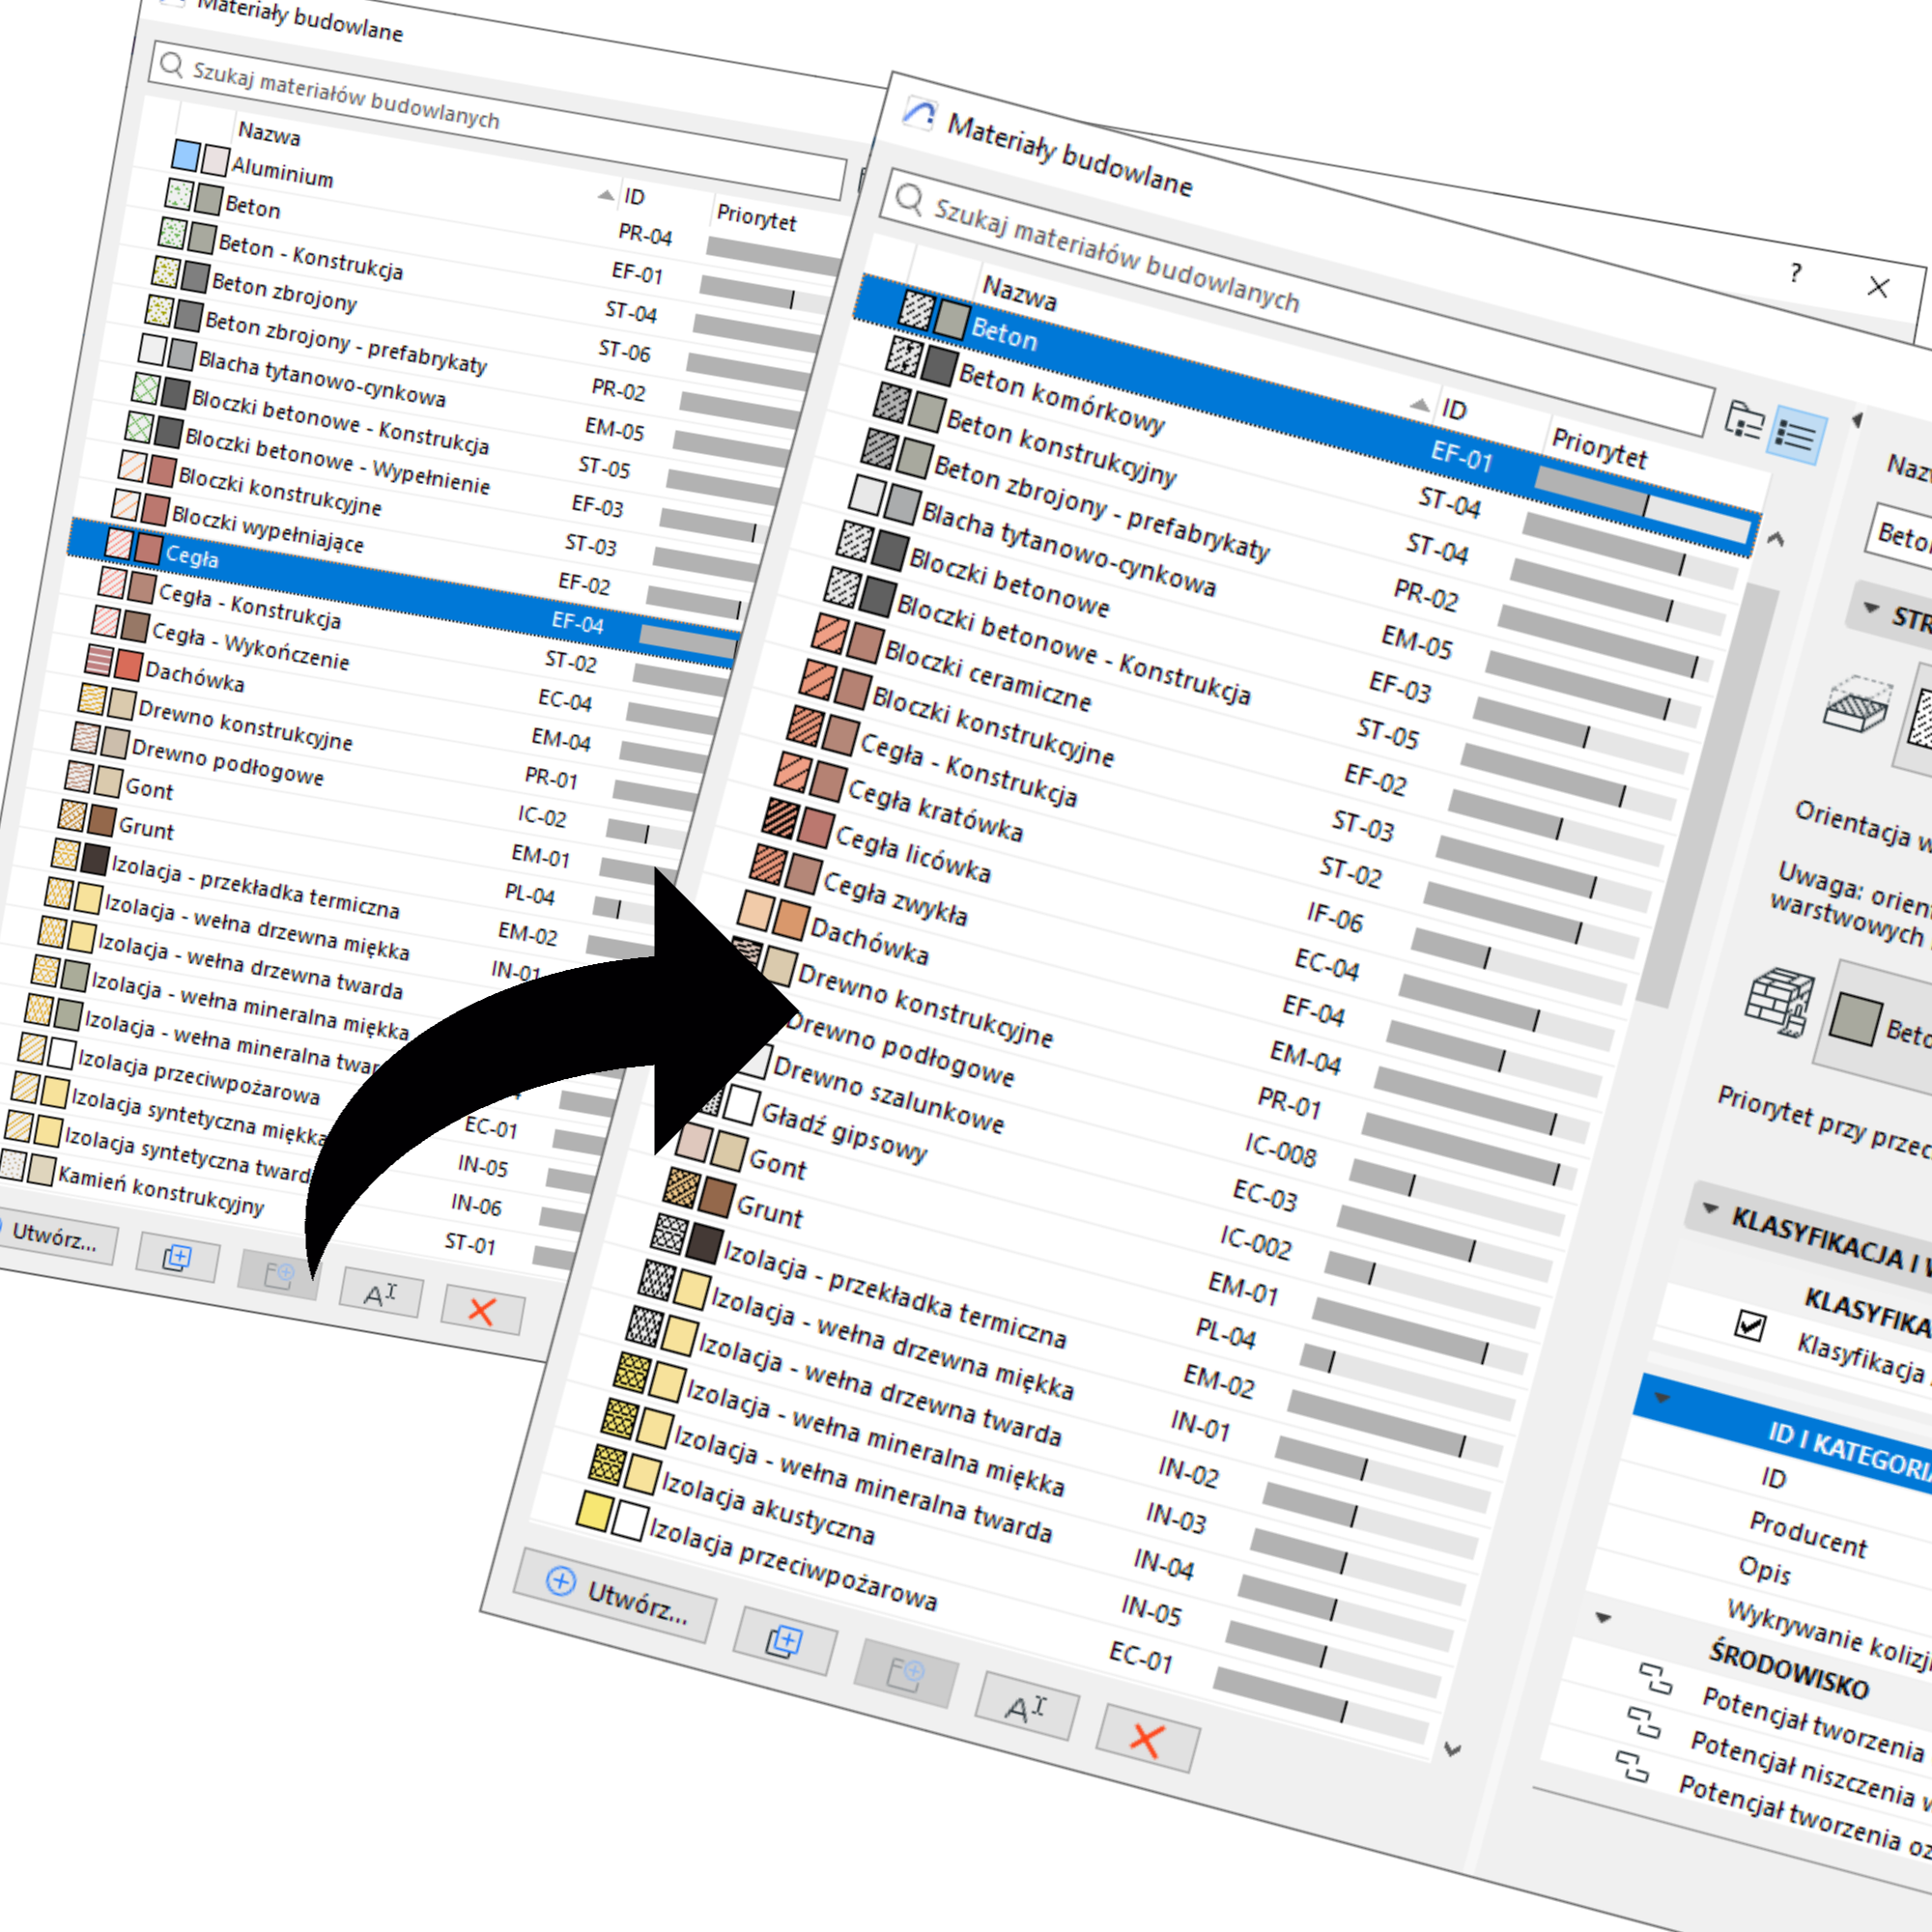Click Utwórz... button in back dialog
1932x1932 pixels.
coord(54,1237)
